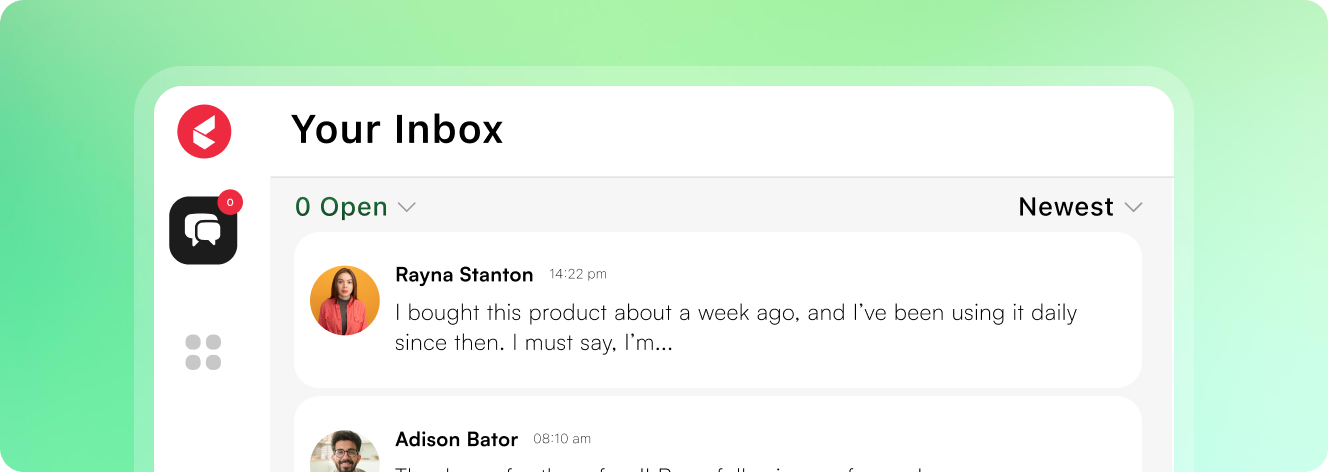Expand the 0 Open status dropdown

click(x=355, y=207)
